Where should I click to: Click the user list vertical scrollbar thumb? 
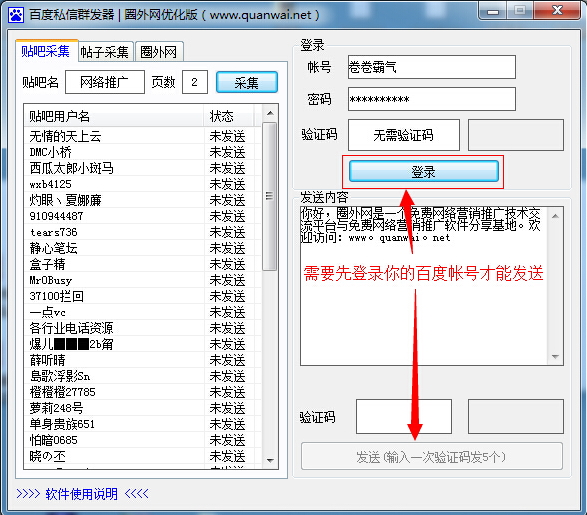(x=270, y=196)
